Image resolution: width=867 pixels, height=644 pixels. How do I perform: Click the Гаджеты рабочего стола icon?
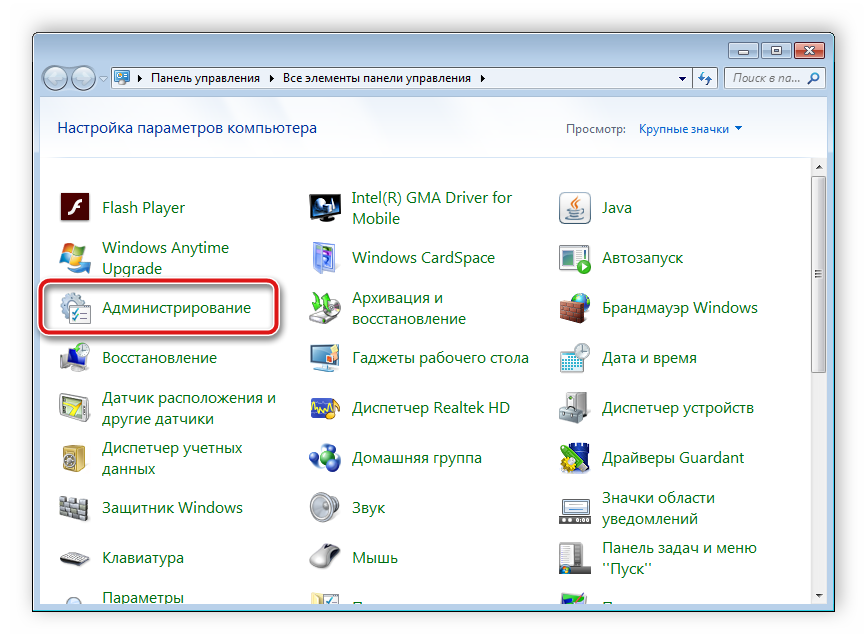pos(325,358)
